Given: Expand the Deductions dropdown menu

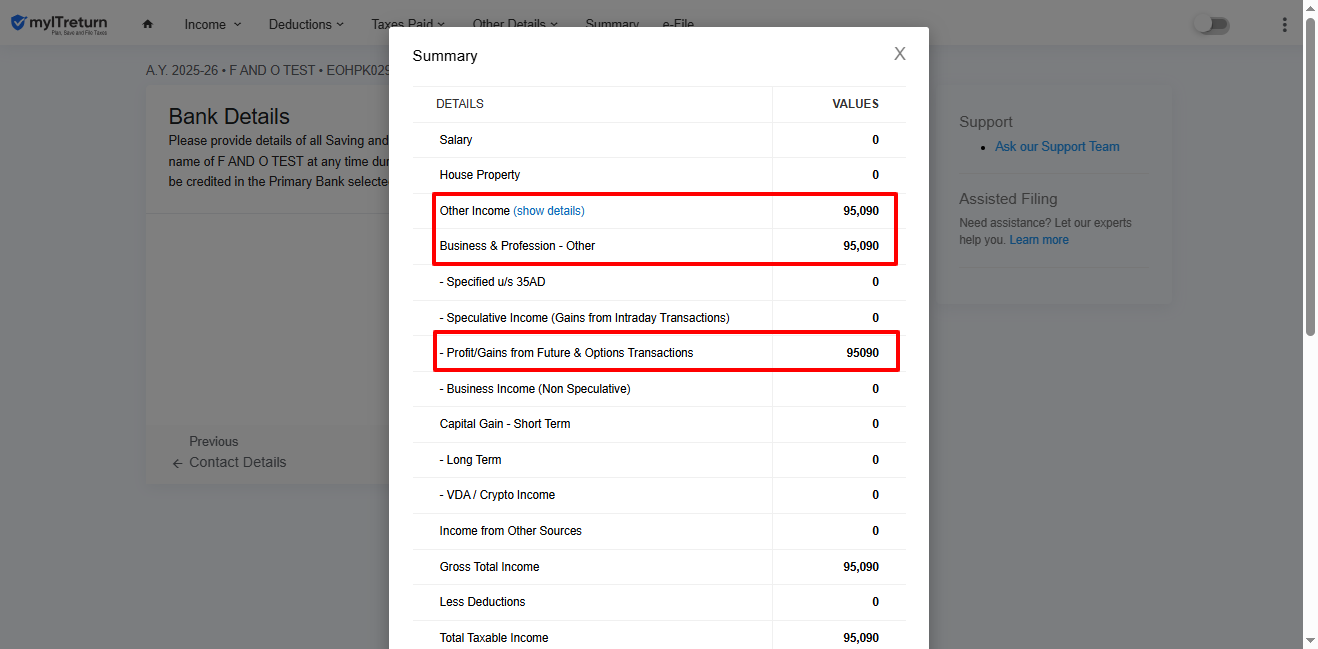Looking at the screenshot, I should (306, 24).
